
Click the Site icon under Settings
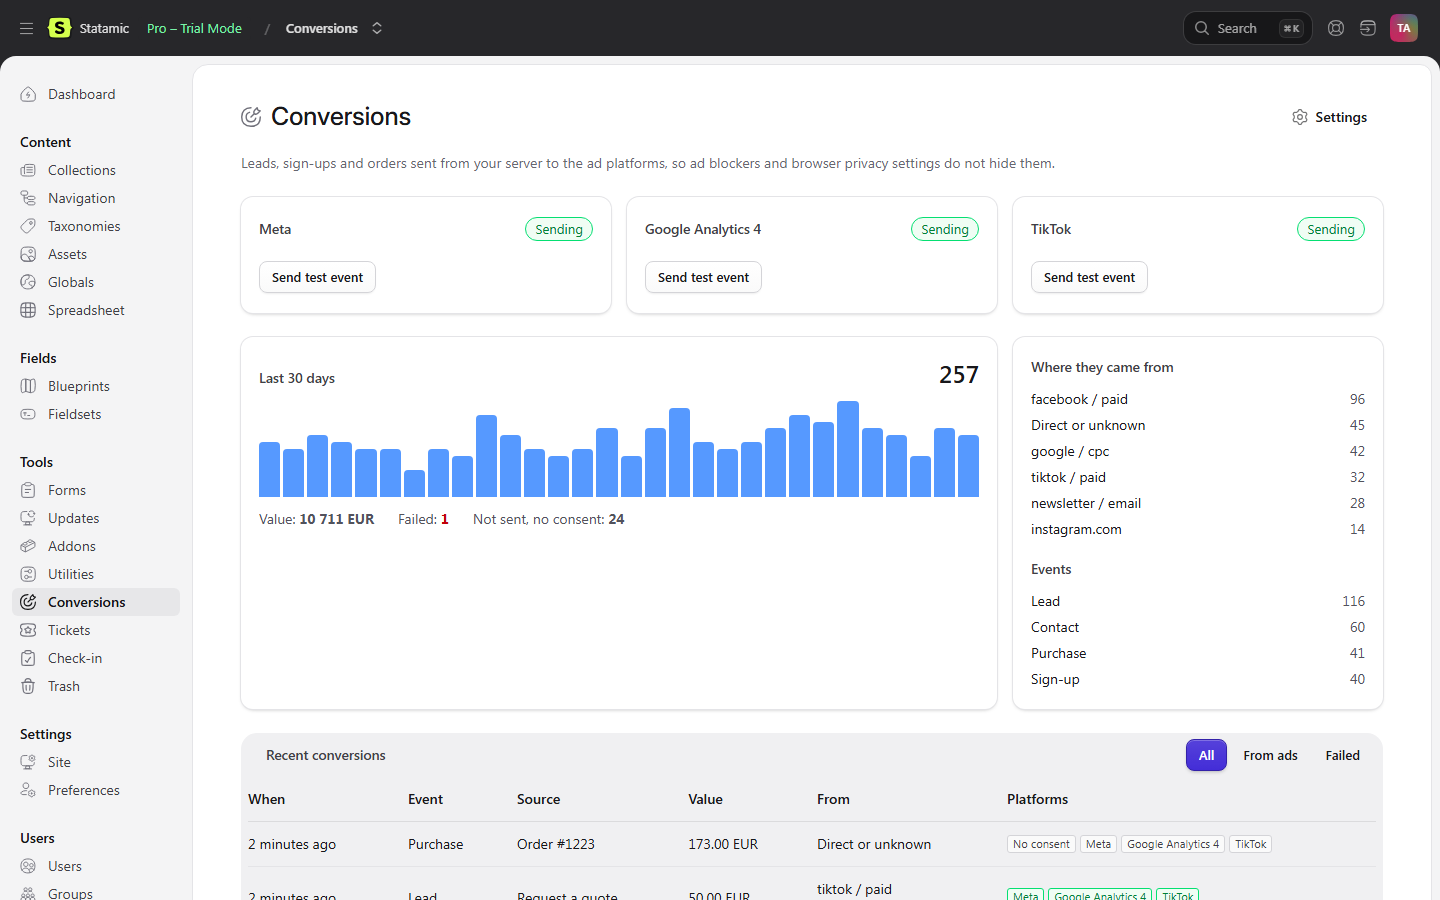(x=28, y=762)
